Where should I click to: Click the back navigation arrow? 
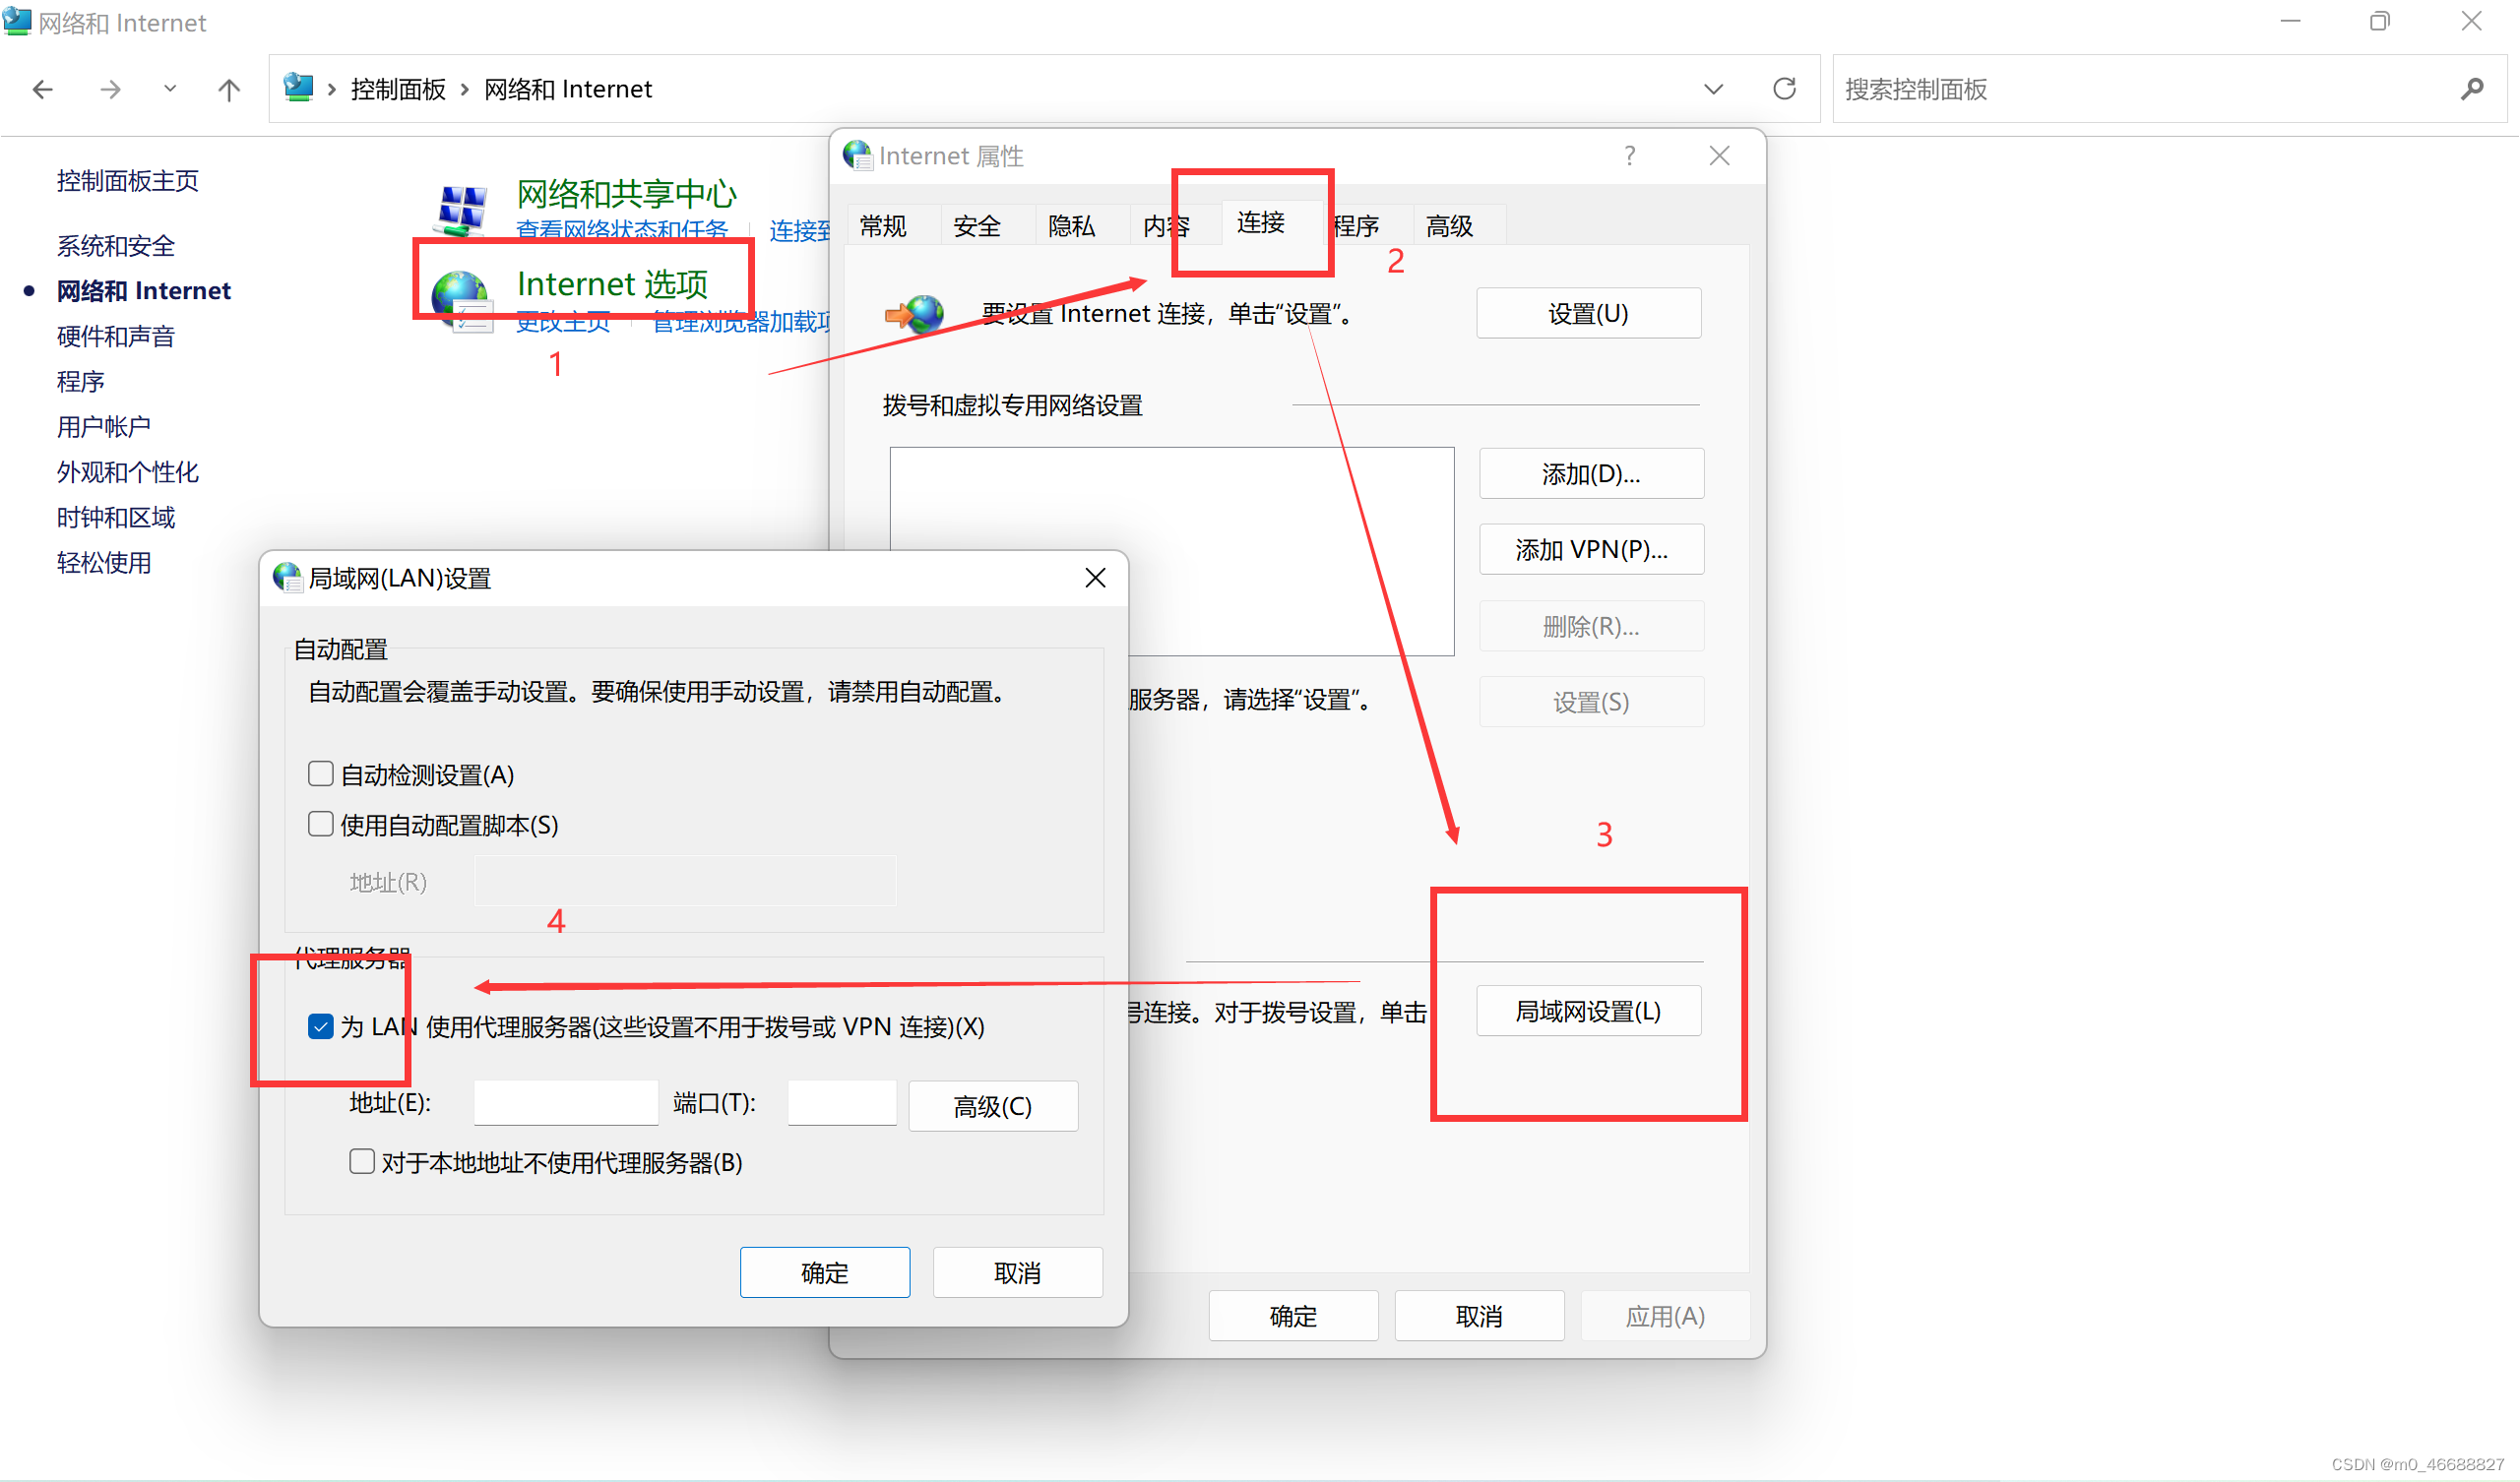tap(42, 90)
